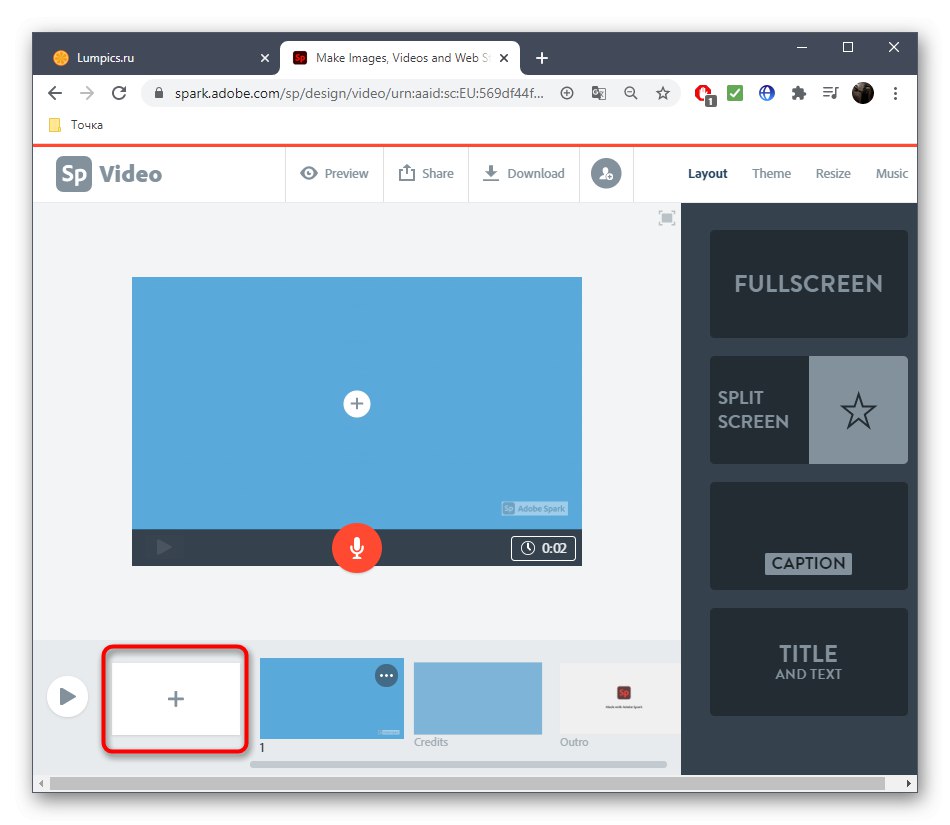The height and width of the screenshot is (825, 950).
Task: Click the Download icon
Action: [x=491, y=173]
